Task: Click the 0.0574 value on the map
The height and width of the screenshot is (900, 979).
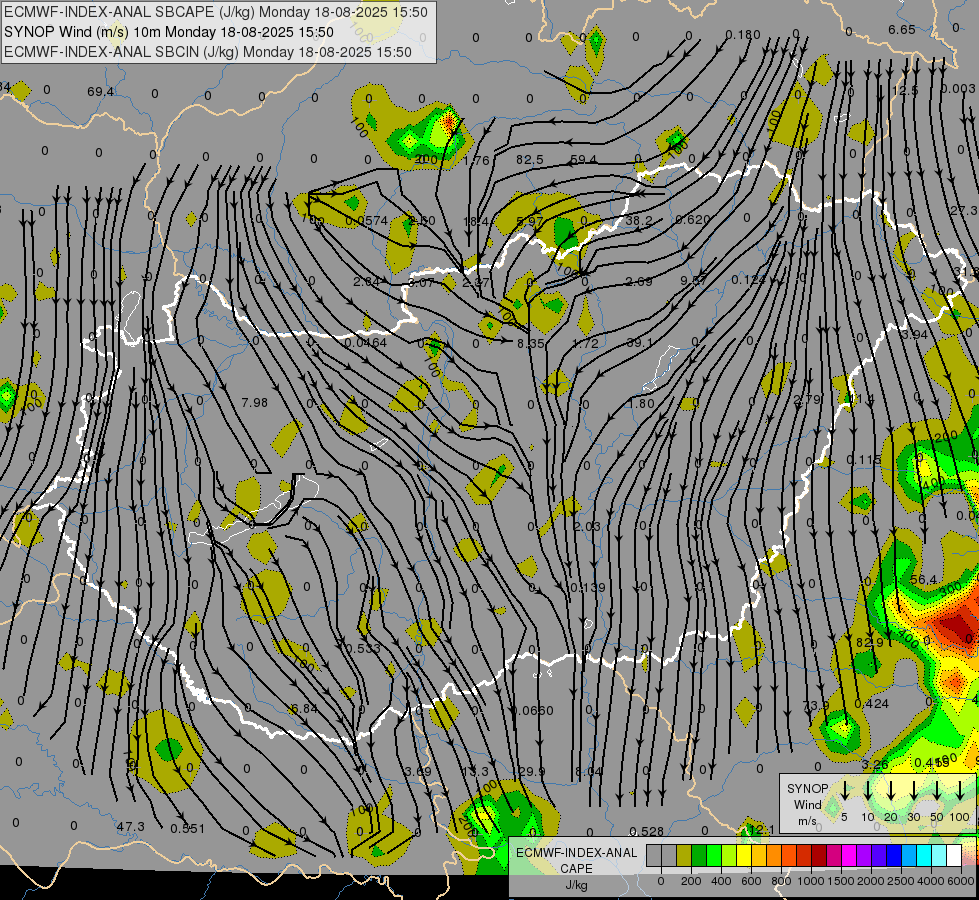Action: pyautogui.click(x=366, y=220)
